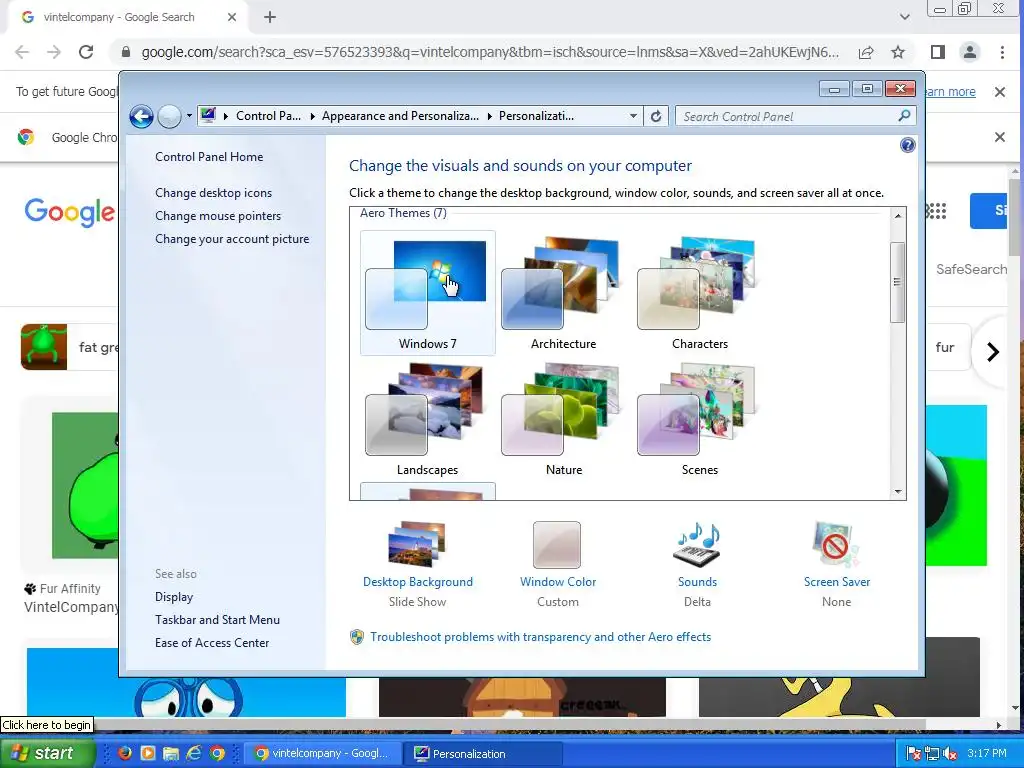1024x768 pixels.
Task: Click the Control Panel back arrow button
Action: (141, 117)
